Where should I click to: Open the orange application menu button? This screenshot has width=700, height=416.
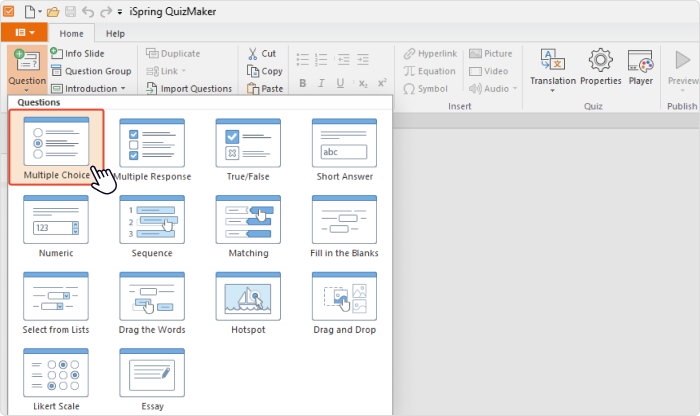[24, 33]
